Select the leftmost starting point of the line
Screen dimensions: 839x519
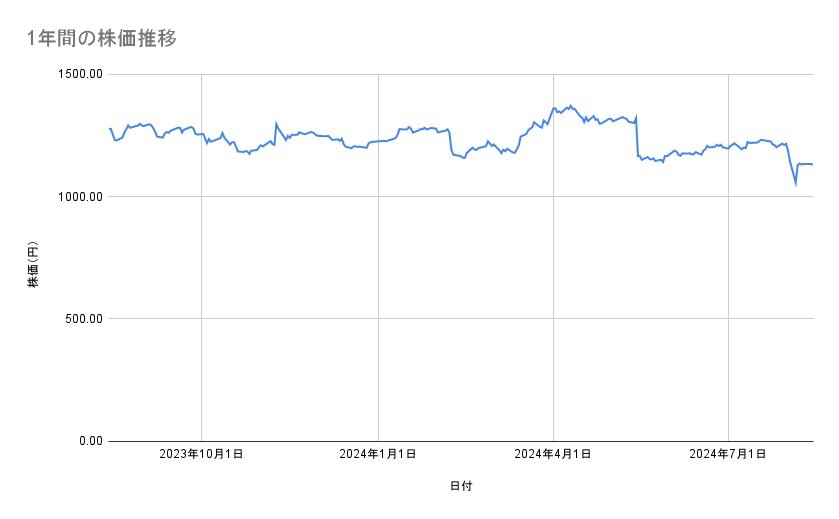click(x=109, y=128)
